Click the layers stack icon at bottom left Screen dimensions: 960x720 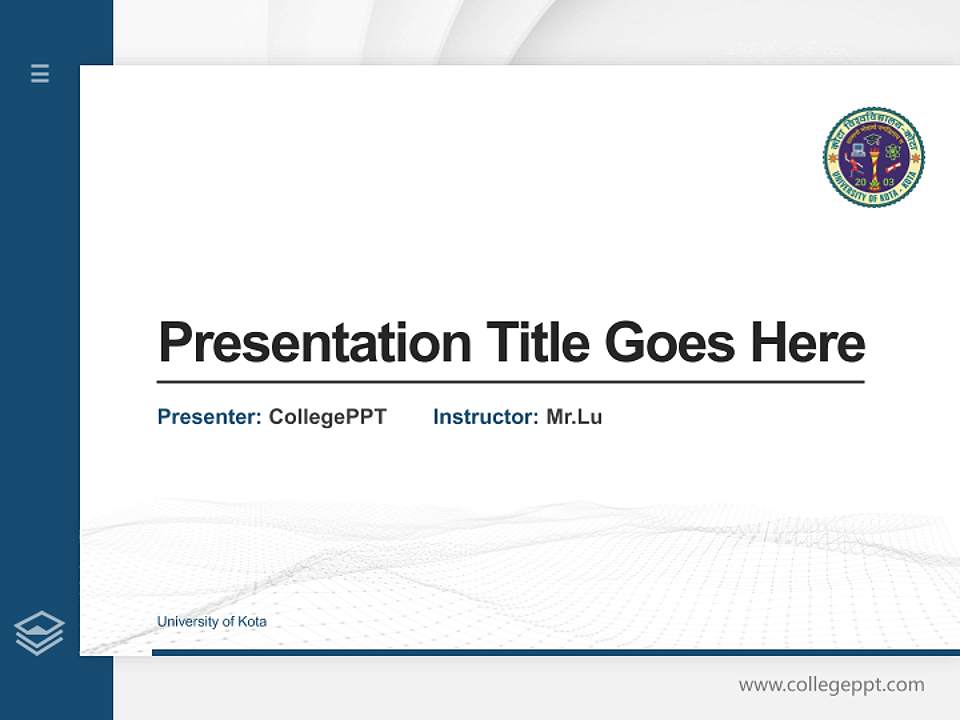(39, 630)
